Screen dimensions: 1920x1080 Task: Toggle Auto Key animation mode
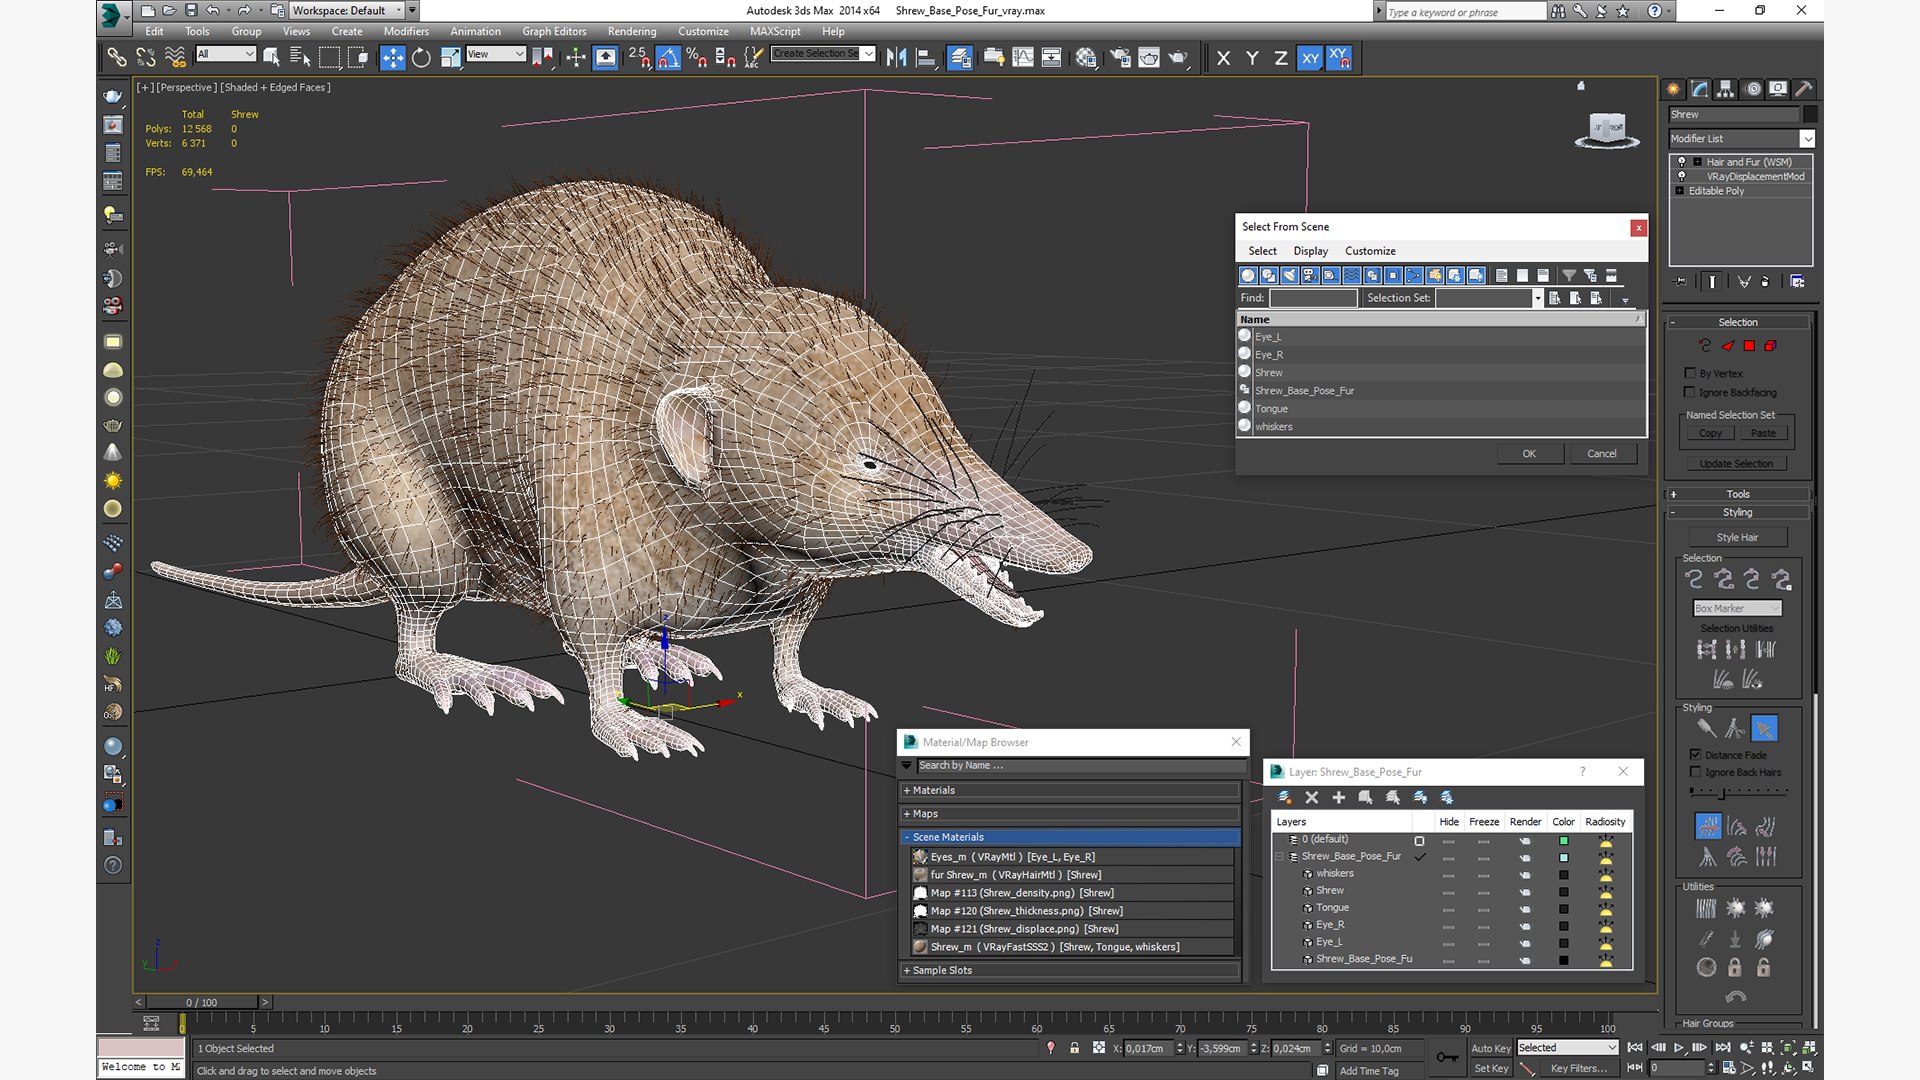click(1490, 1048)
